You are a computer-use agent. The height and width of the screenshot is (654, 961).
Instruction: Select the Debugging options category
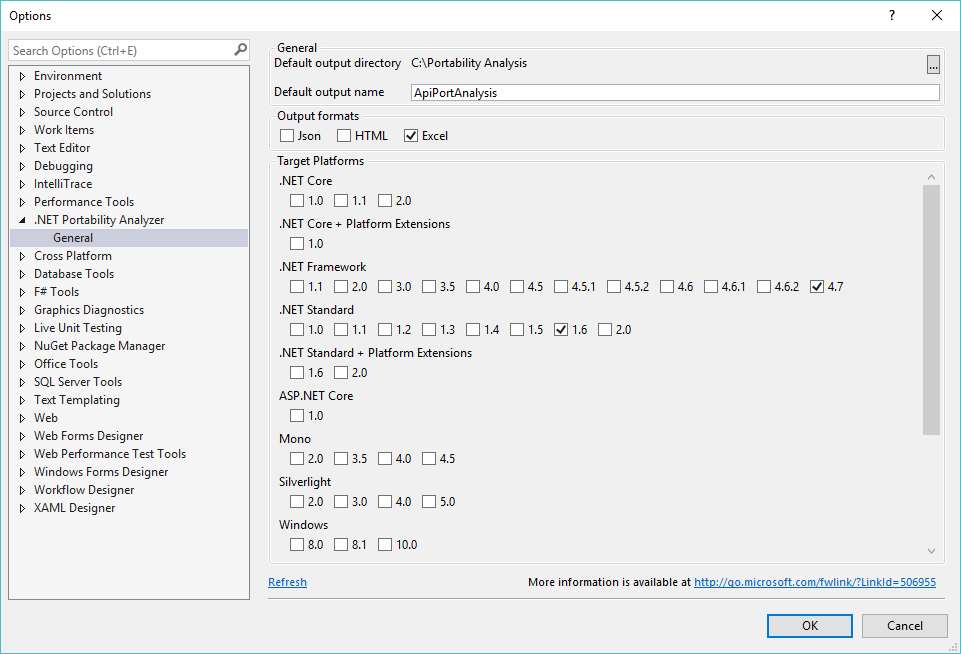point(63,166)
